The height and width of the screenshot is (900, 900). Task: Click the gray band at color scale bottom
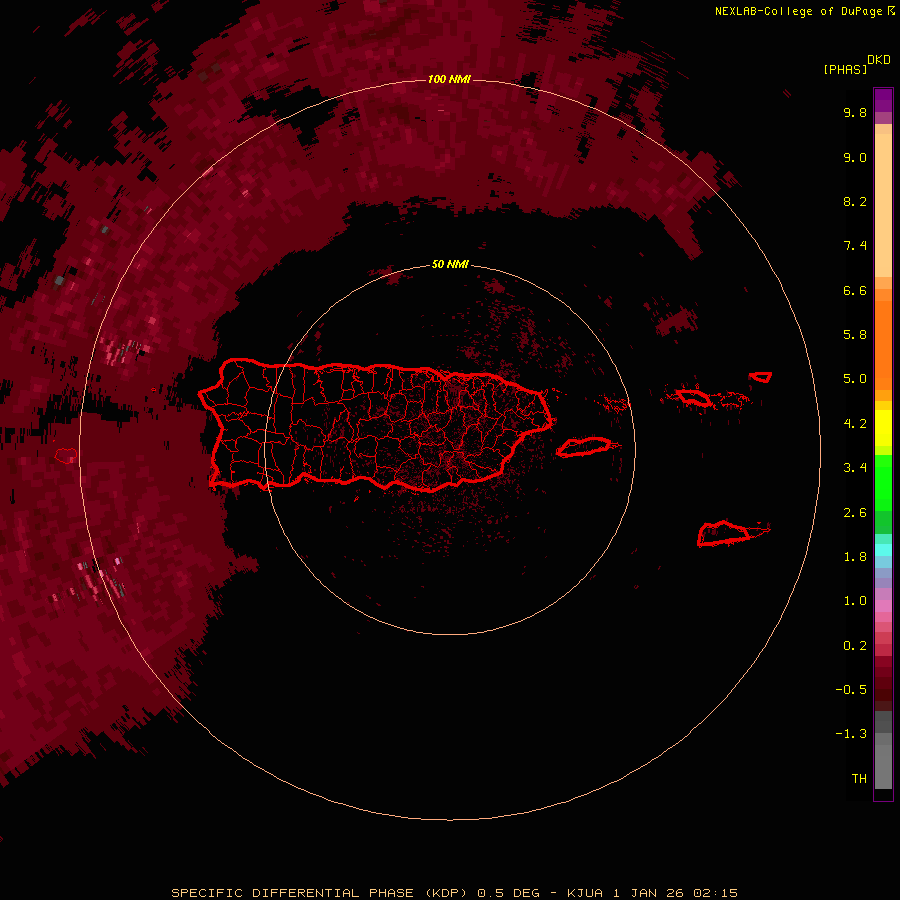click(883, 763)
